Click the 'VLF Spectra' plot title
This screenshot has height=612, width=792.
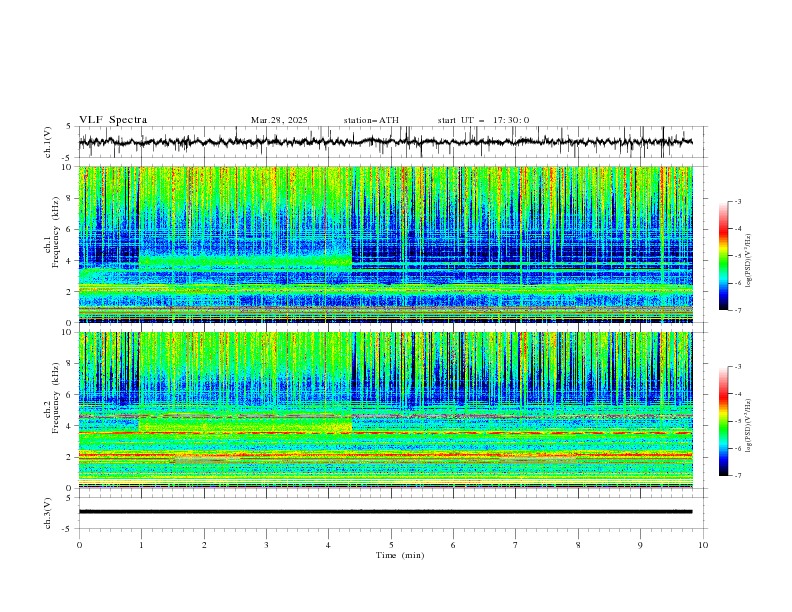(113, 120)
